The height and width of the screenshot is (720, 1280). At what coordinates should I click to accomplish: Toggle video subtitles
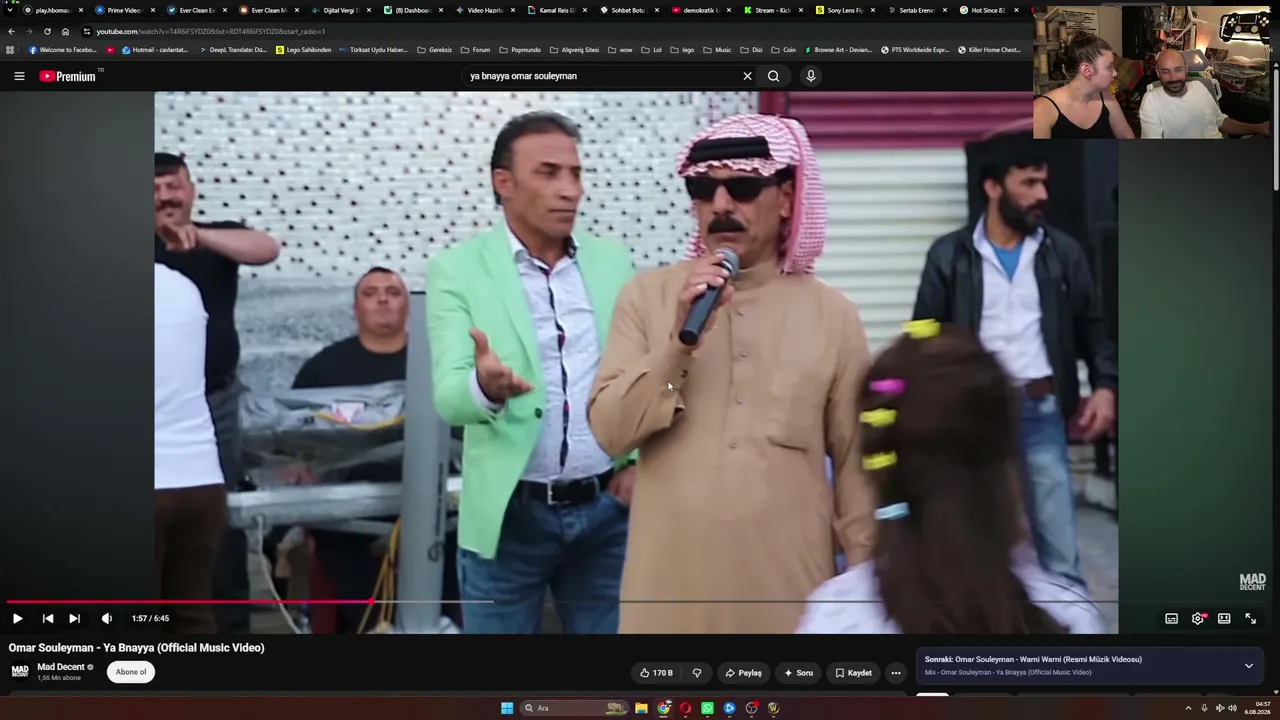[1171, 619]
